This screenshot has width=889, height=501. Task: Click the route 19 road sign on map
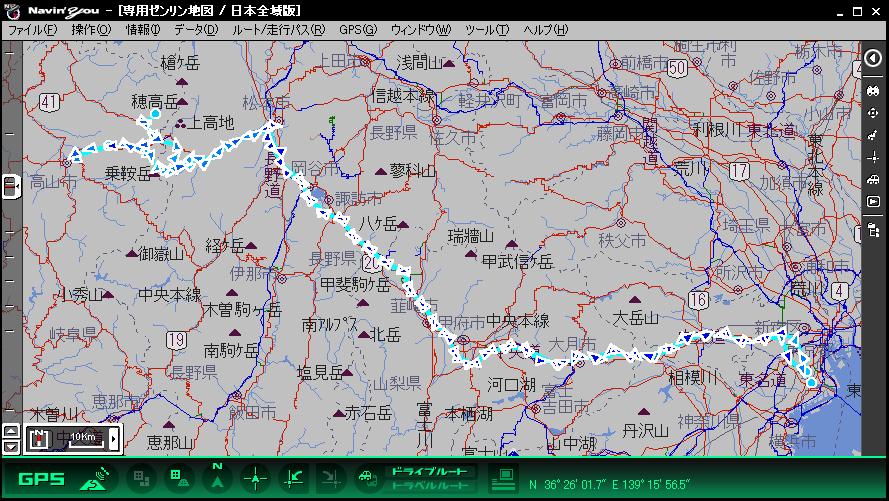(x=176, y=340)
